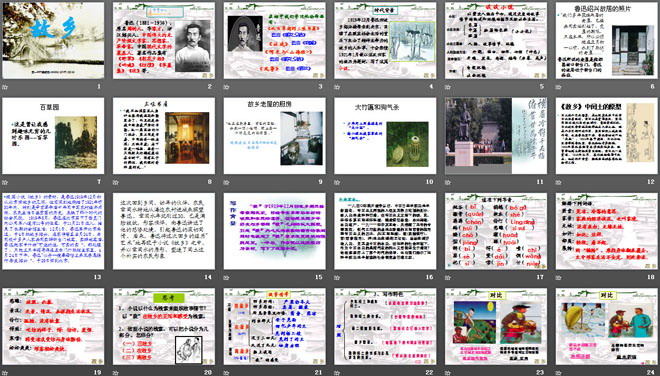Click the animation star below slide 23

click(448, 373)
